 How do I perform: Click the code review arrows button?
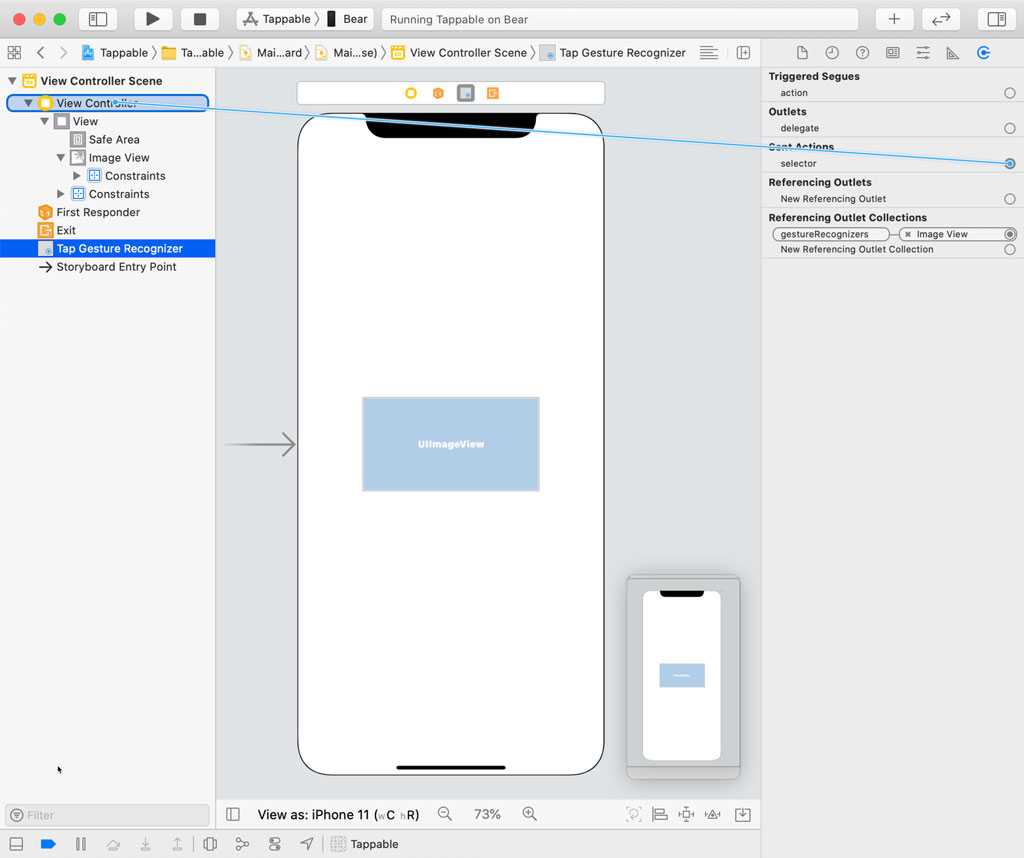pos(941,19)
